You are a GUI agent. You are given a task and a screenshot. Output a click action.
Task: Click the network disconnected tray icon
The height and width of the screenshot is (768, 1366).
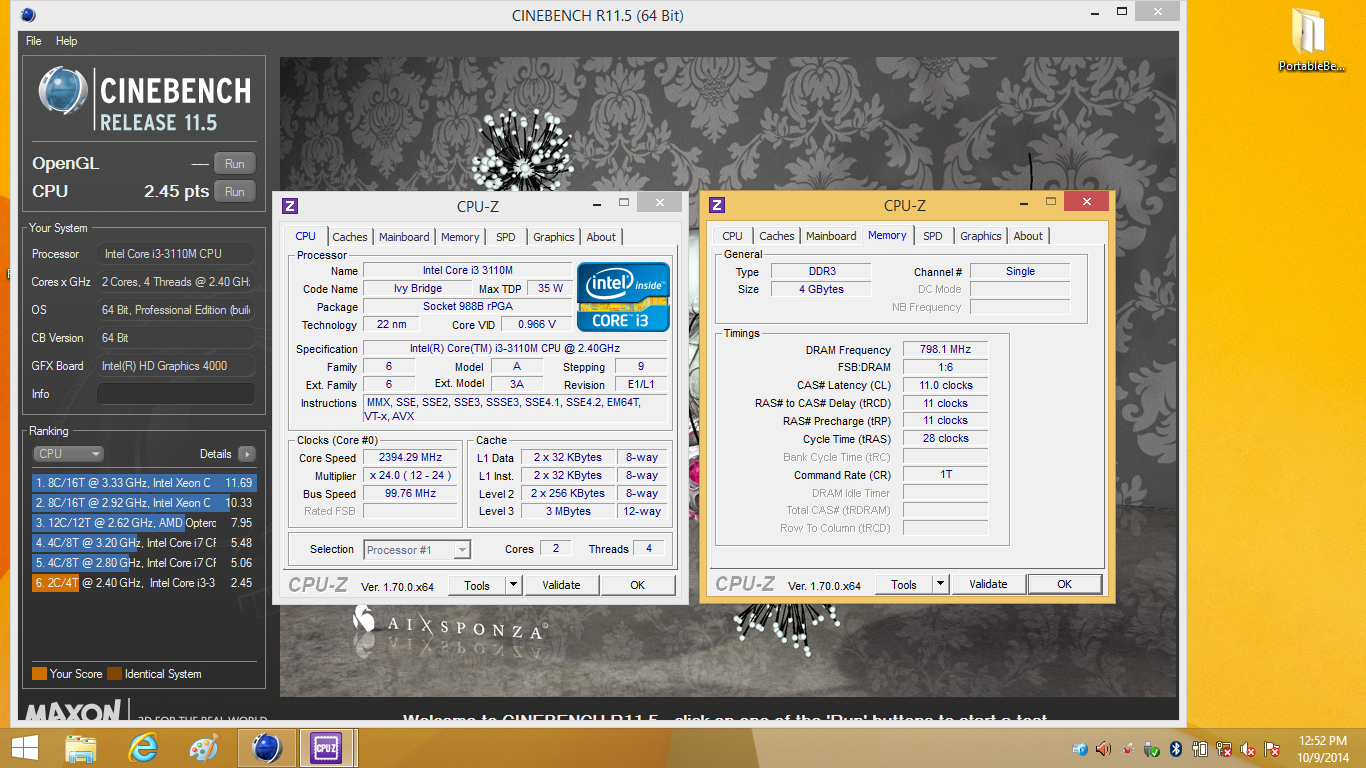pyautogui.click(x=1224, y=748)
